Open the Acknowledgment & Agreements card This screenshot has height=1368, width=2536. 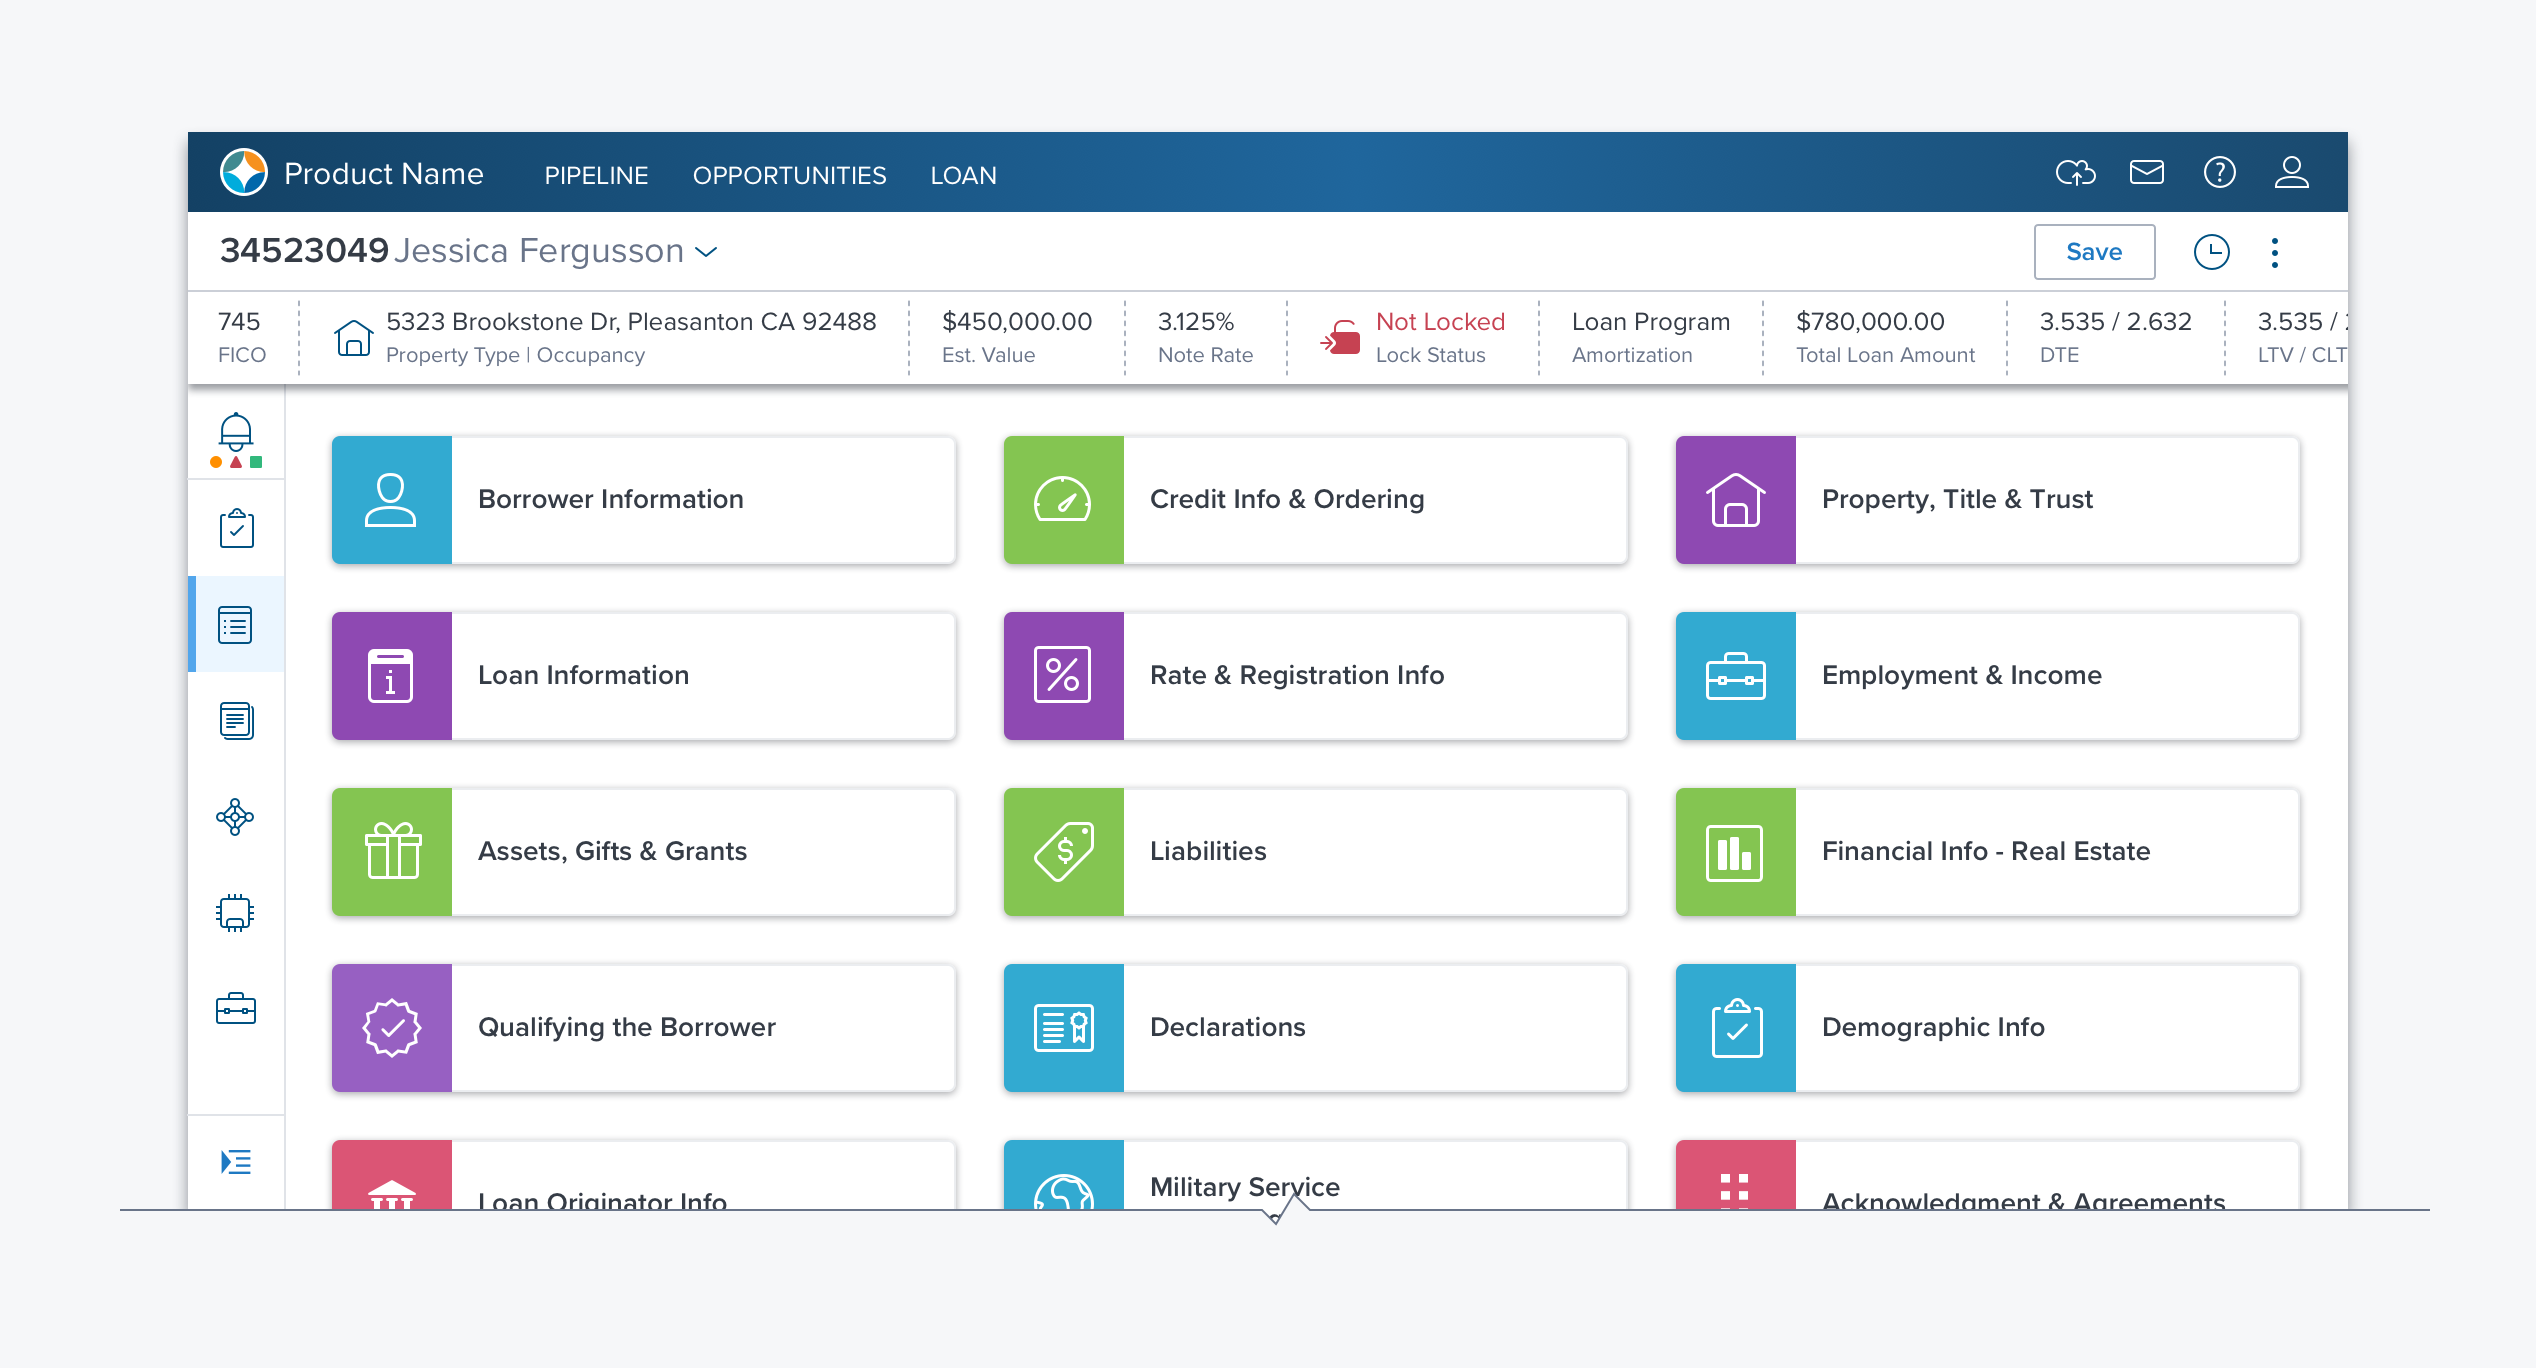pos(1987,1175)
